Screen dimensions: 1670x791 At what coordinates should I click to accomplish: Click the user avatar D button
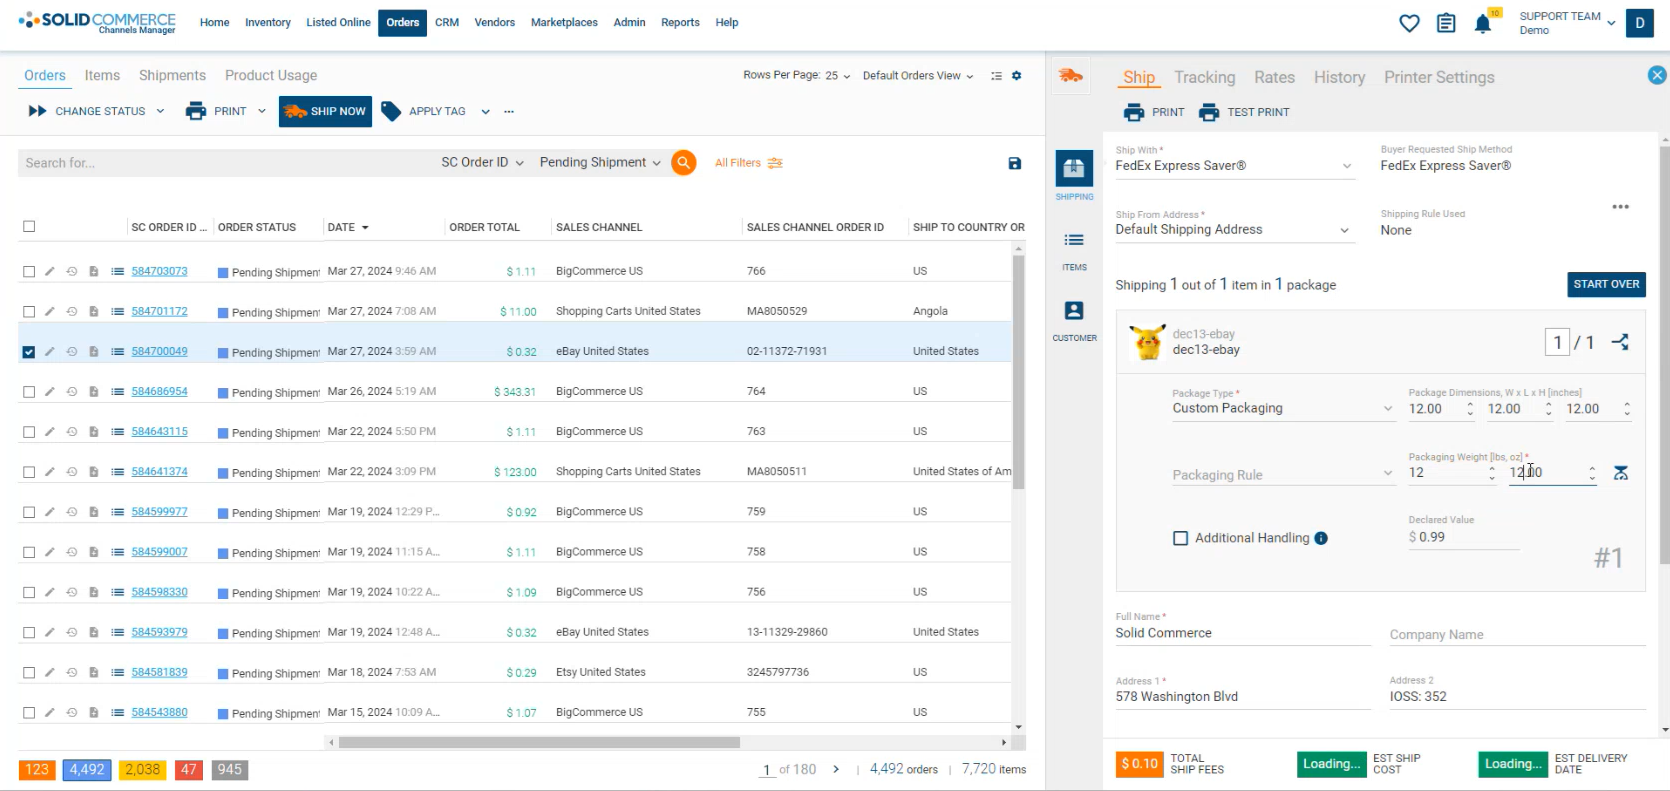[1640, 23]
